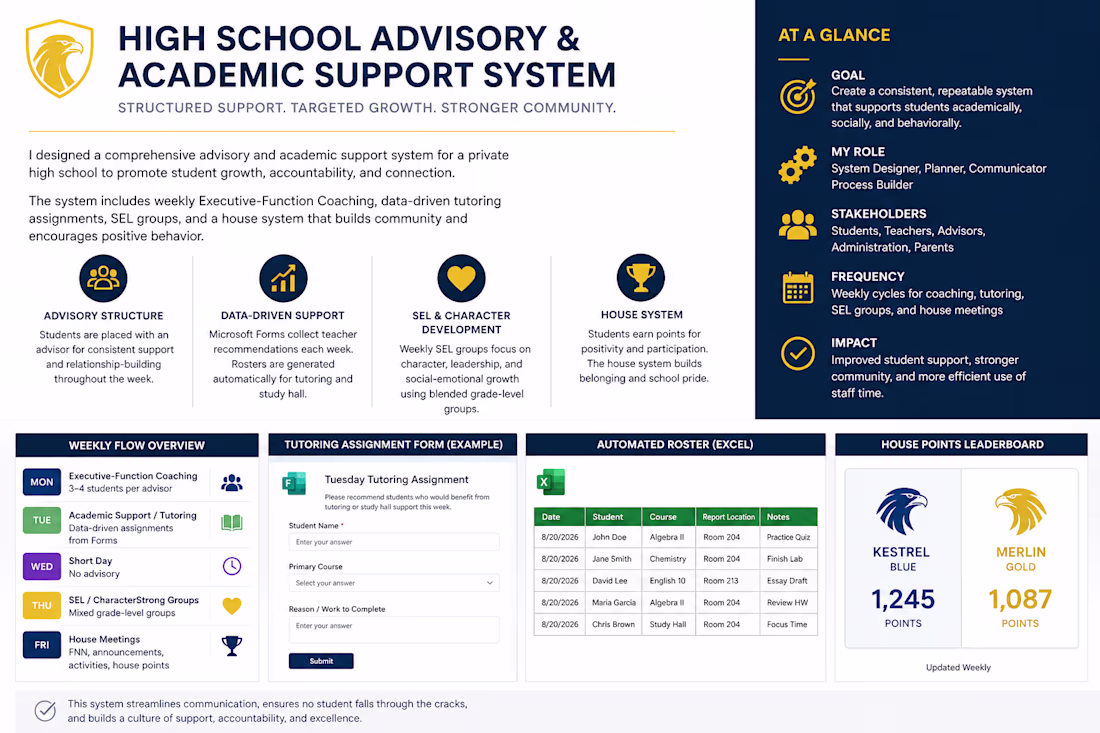The height and width of the screenshot is (733, 1100).
Task: Click the clock icon in Wednesday row
Action: click(232, 566)
